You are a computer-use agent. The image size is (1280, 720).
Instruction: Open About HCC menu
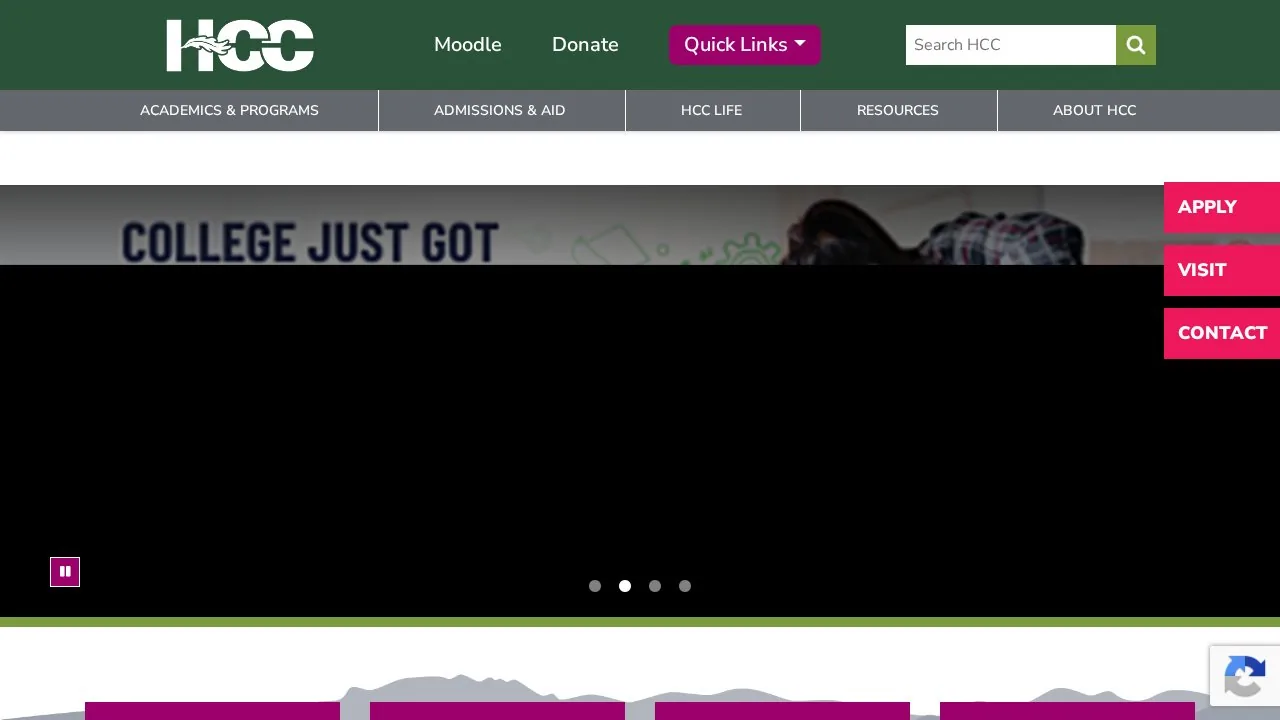click(x=1095, y=110)
